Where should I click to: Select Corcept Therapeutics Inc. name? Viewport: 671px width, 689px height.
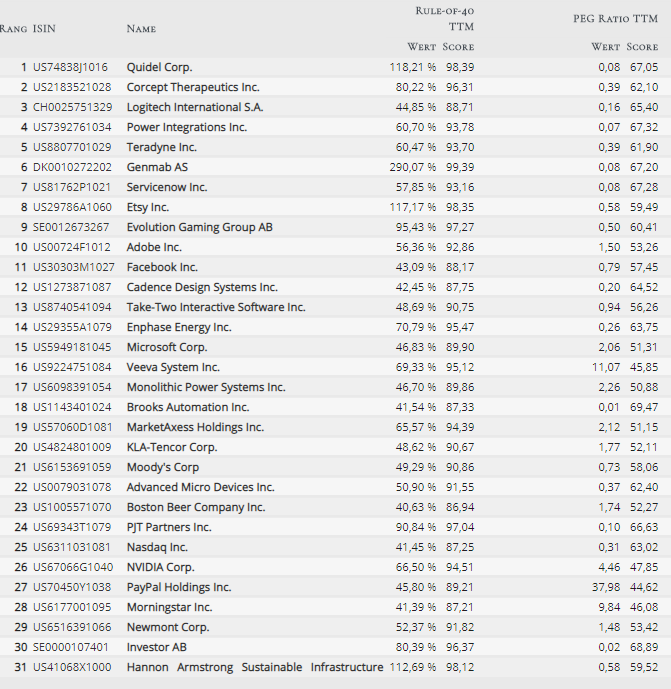click(x=193, y=87)
